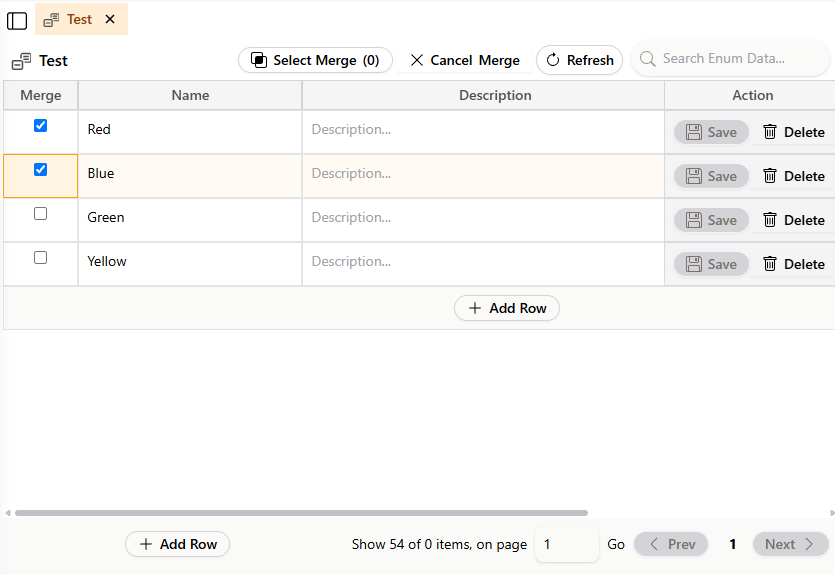
Task: Delete the Green row
Action: click(x=793, y=220)
